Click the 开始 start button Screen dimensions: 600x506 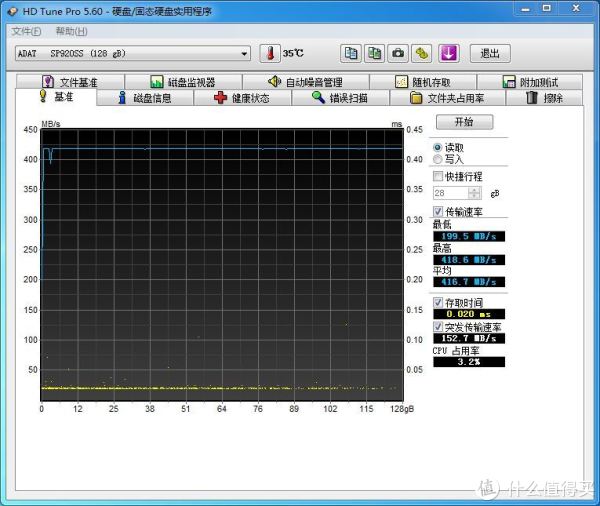pos(465,122)
